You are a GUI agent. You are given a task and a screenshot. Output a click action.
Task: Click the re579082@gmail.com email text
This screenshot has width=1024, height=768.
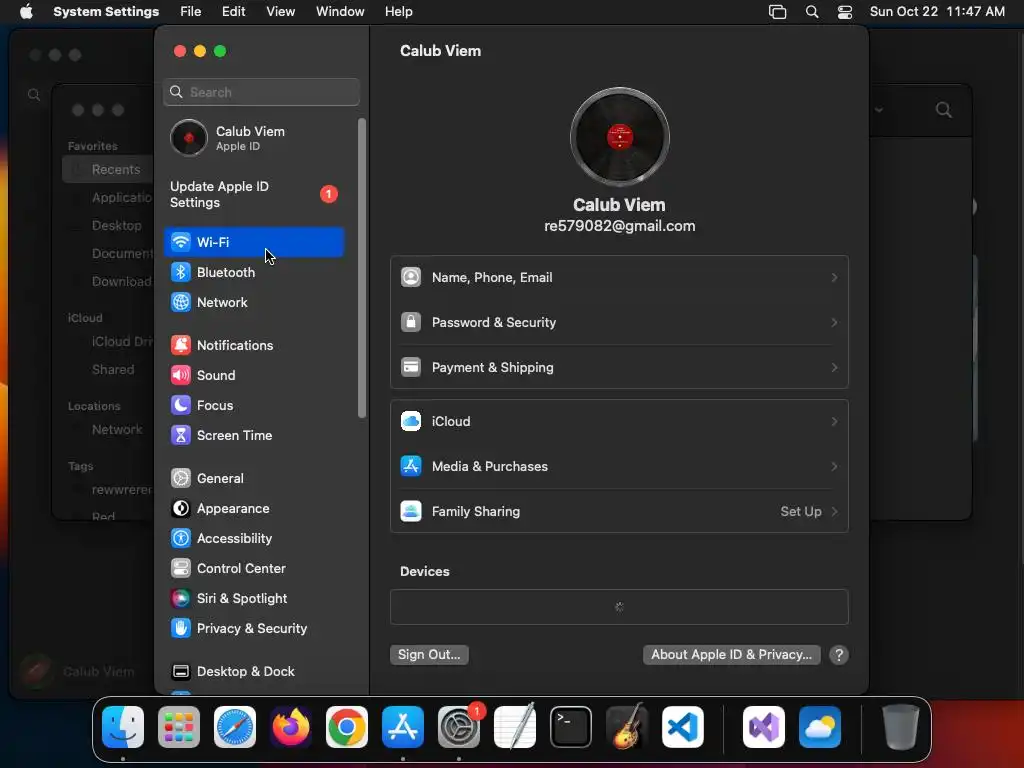pyautogui.click(x=619, y=226)
